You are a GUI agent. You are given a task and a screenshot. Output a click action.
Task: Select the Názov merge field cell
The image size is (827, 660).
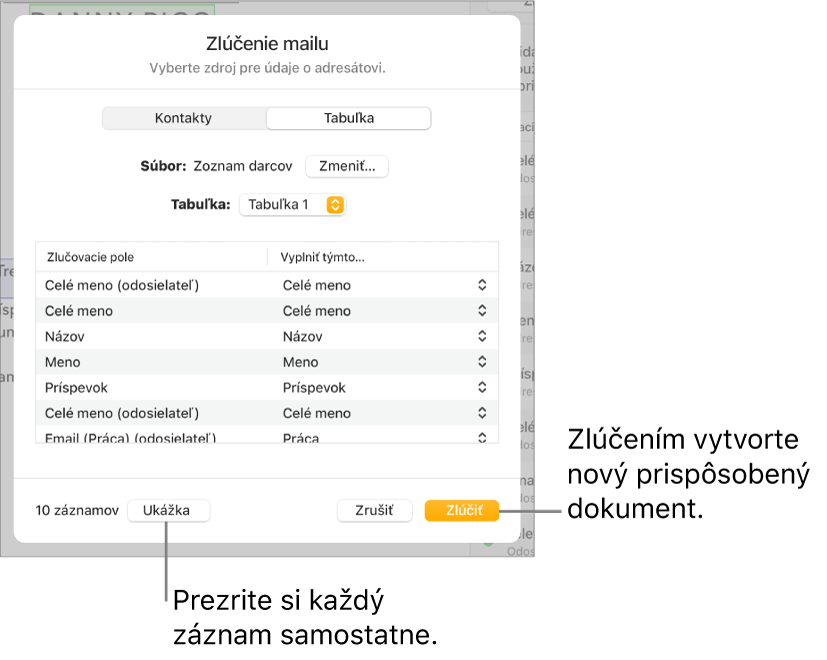[x=65, y=337]
